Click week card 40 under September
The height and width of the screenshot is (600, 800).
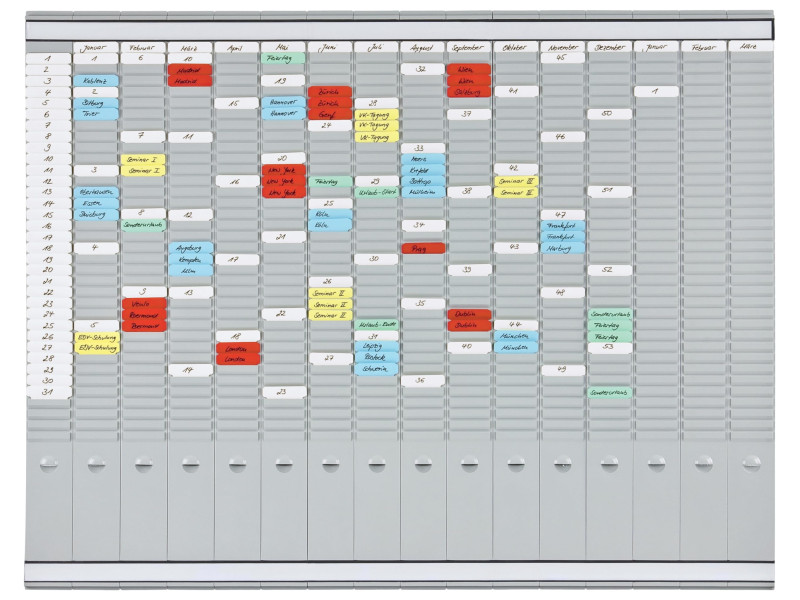[469, 346]
